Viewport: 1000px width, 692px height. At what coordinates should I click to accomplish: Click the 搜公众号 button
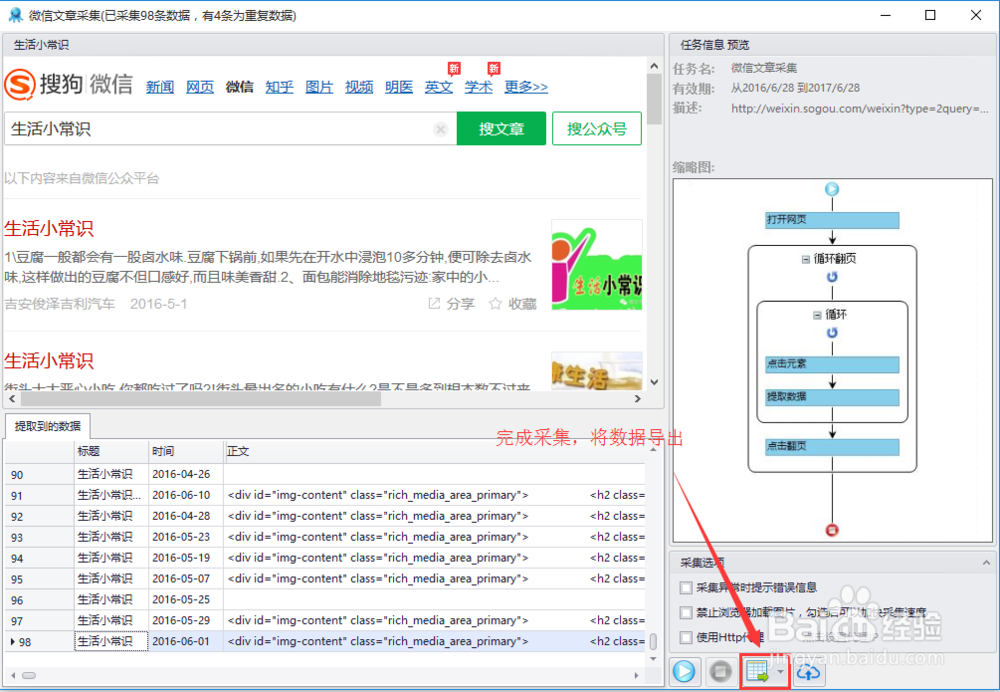click(x=597, y=129)
